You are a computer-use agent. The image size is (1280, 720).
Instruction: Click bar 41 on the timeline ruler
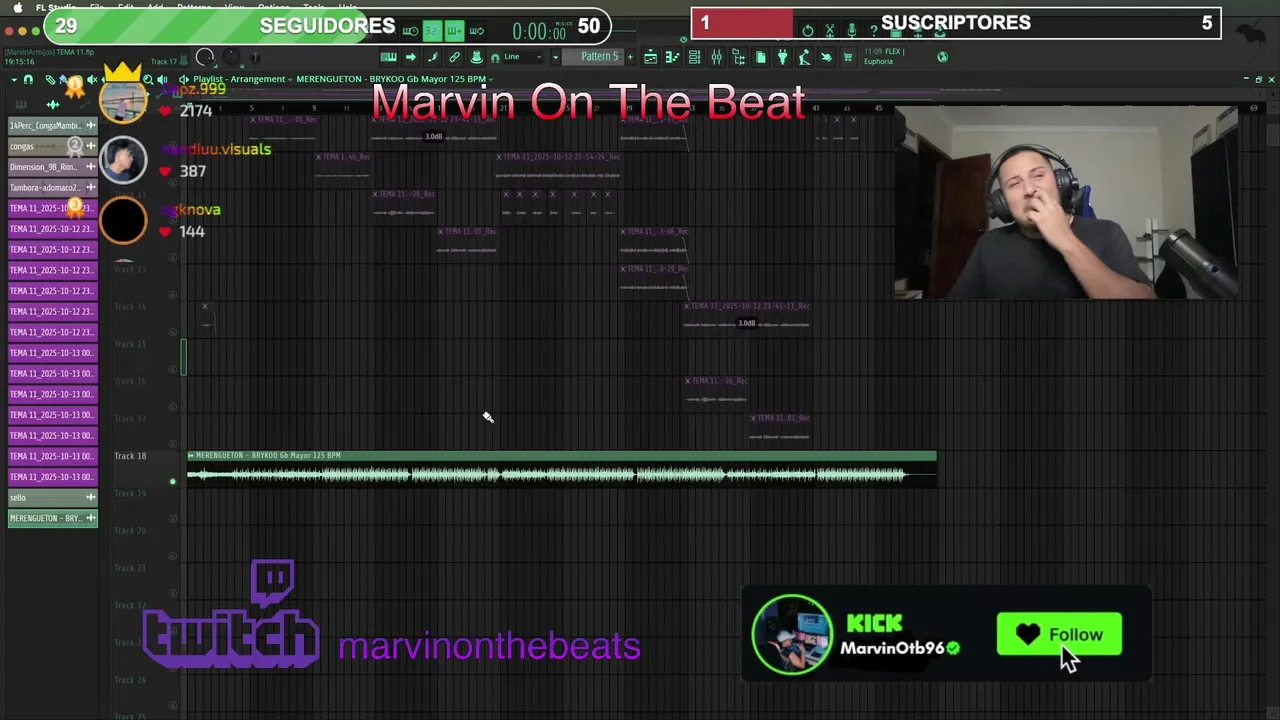point(816,108)
